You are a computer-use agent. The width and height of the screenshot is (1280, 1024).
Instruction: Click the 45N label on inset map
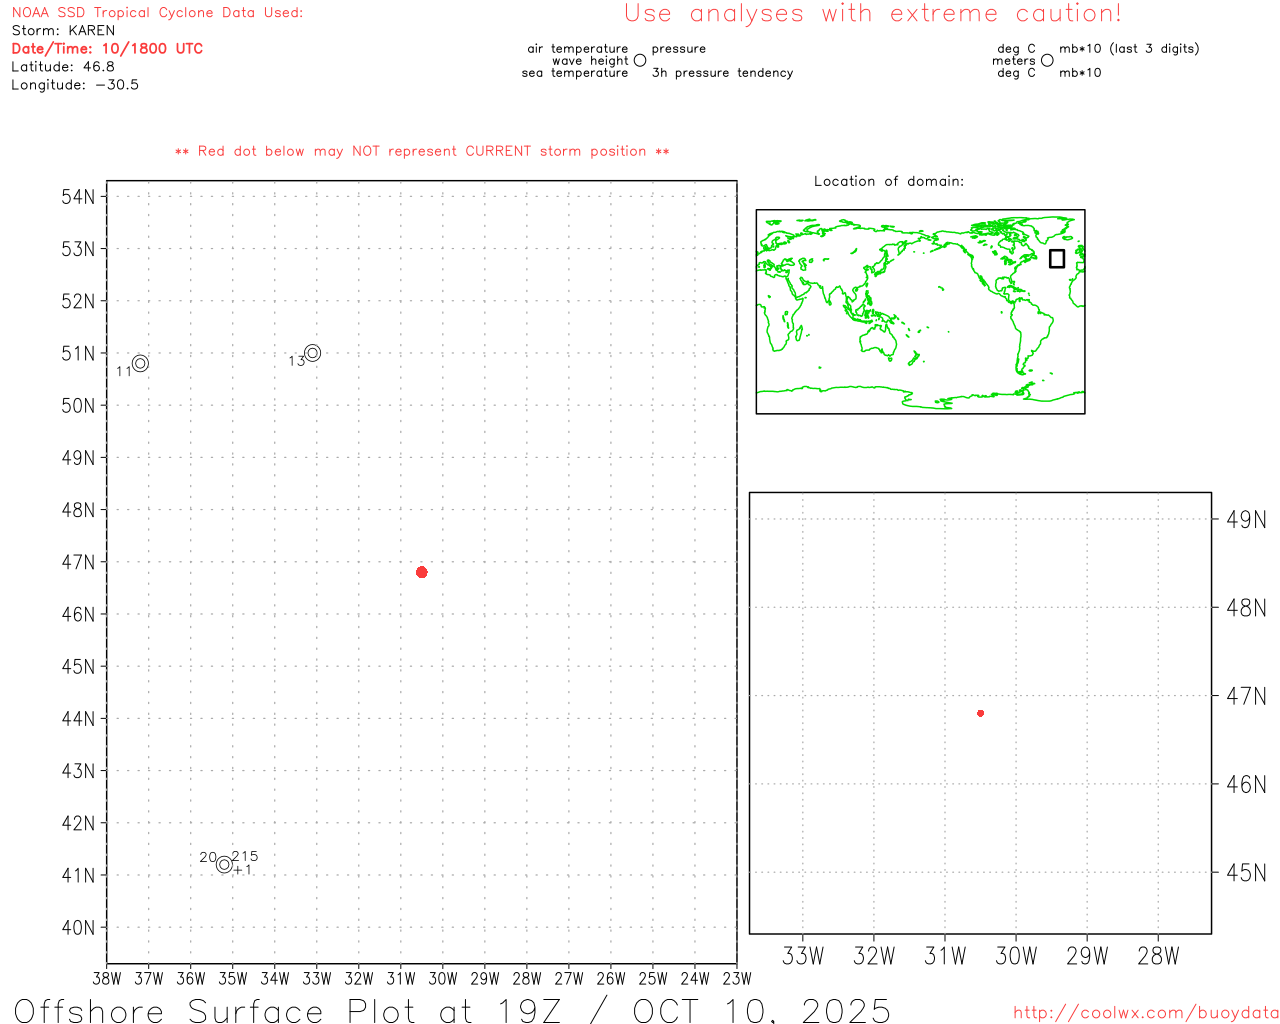1246,873
